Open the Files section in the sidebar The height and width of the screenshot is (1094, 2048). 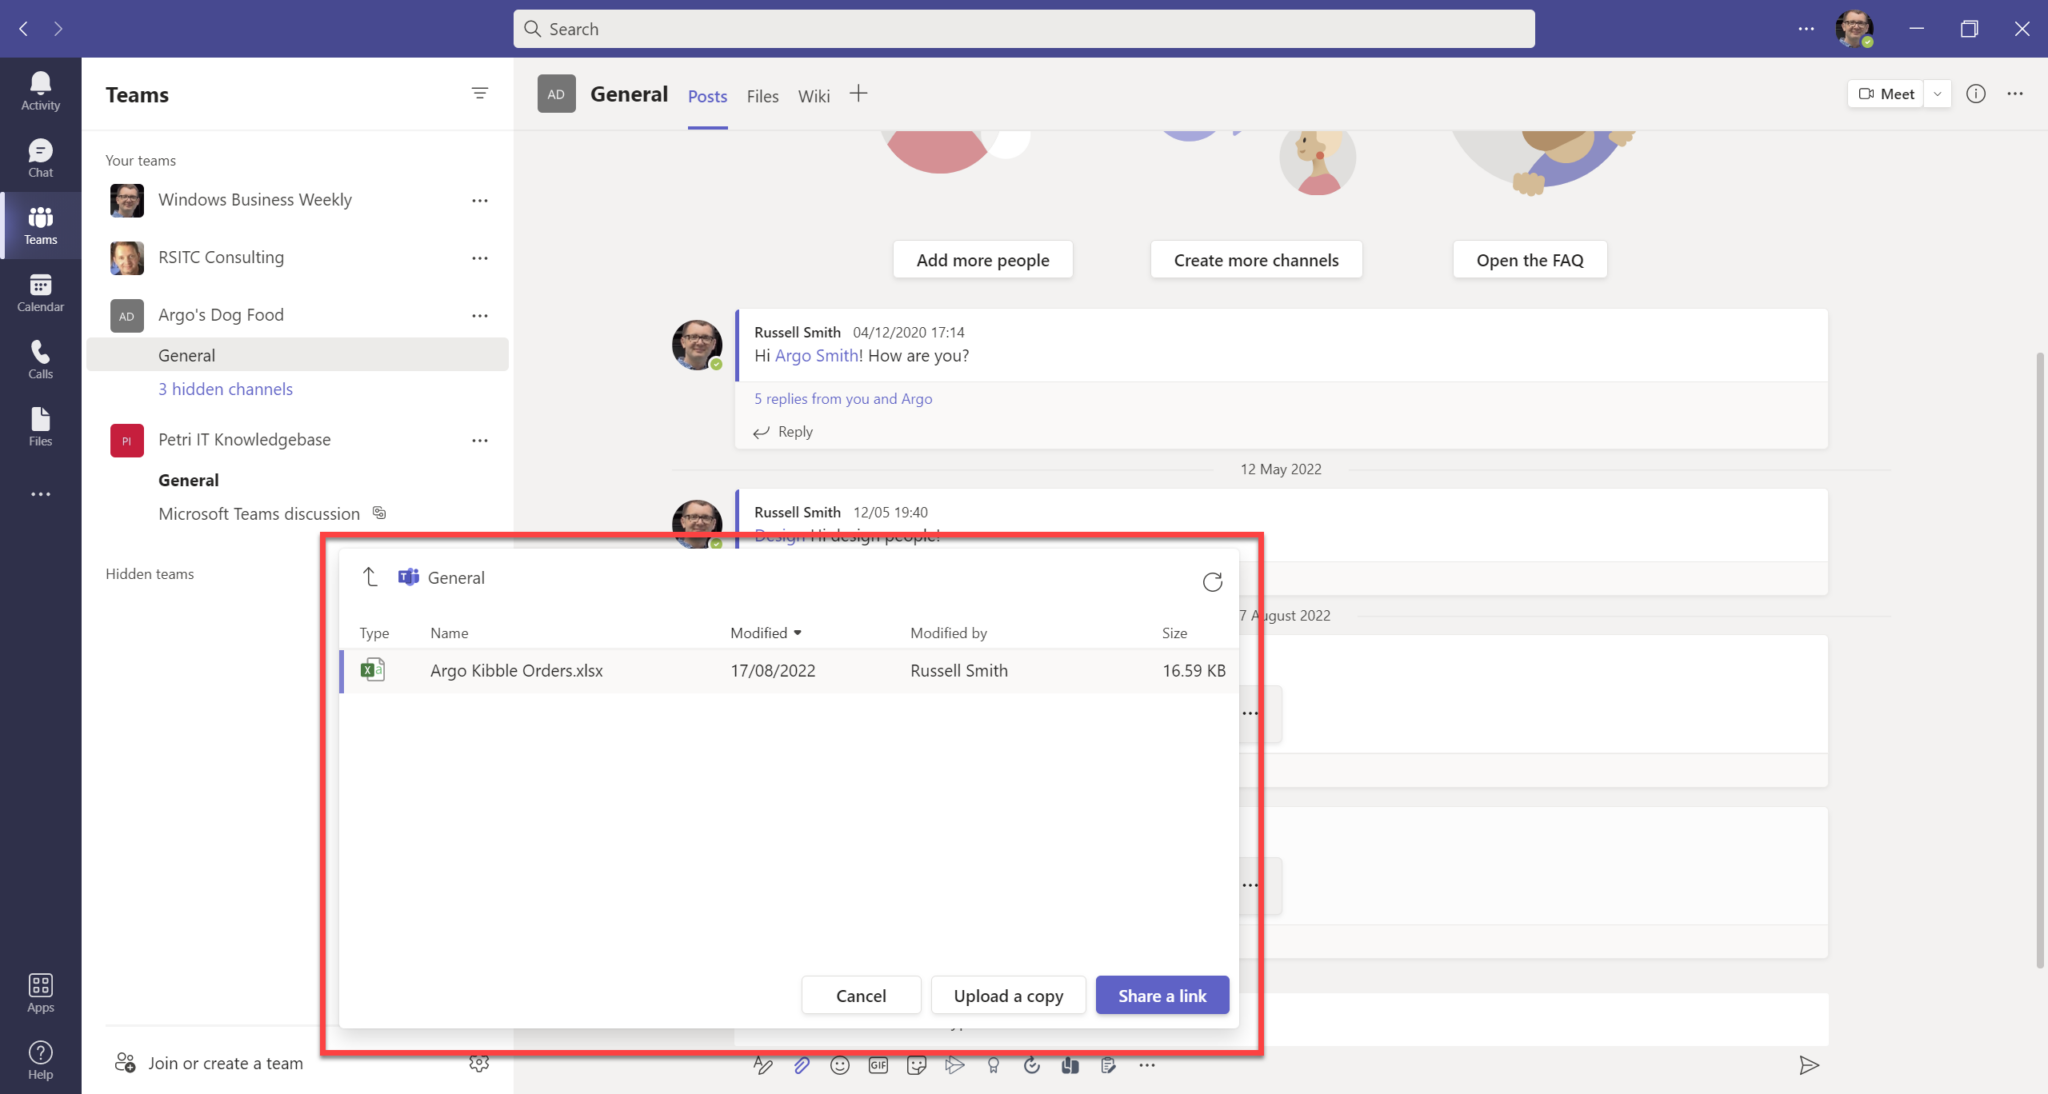click(x=40, y=426)
